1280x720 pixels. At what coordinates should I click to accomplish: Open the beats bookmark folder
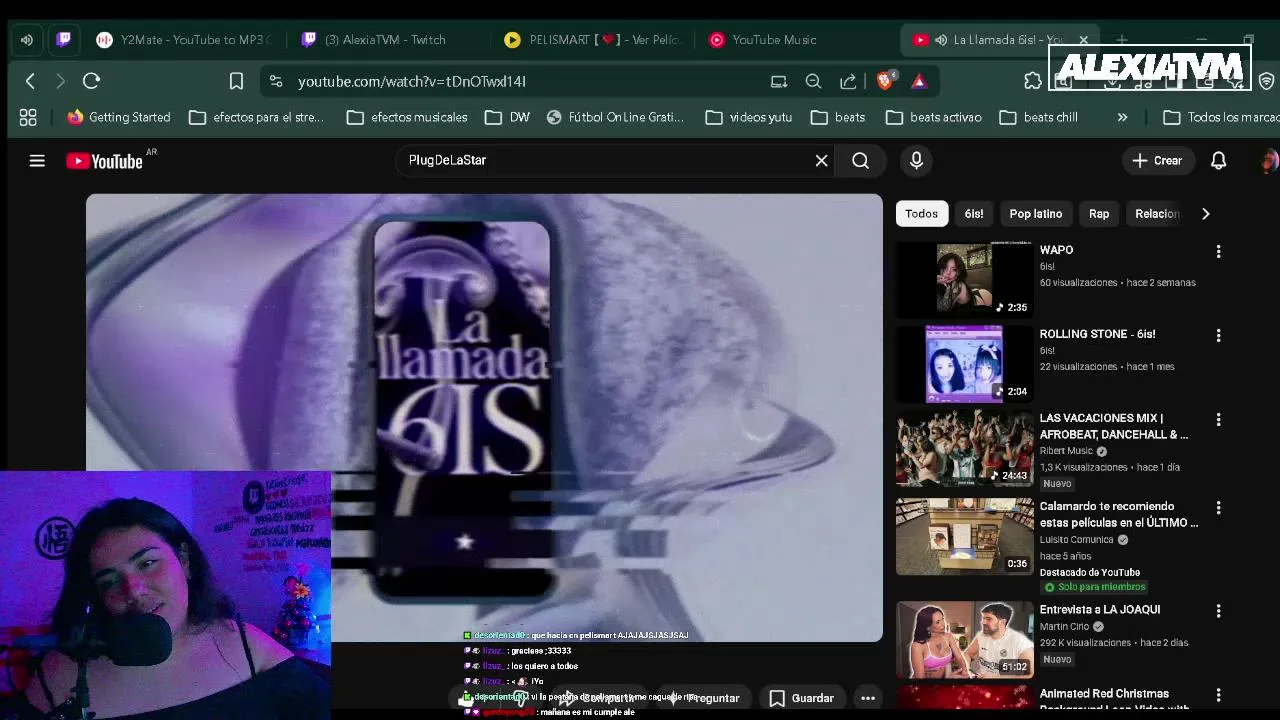point(838,117)
